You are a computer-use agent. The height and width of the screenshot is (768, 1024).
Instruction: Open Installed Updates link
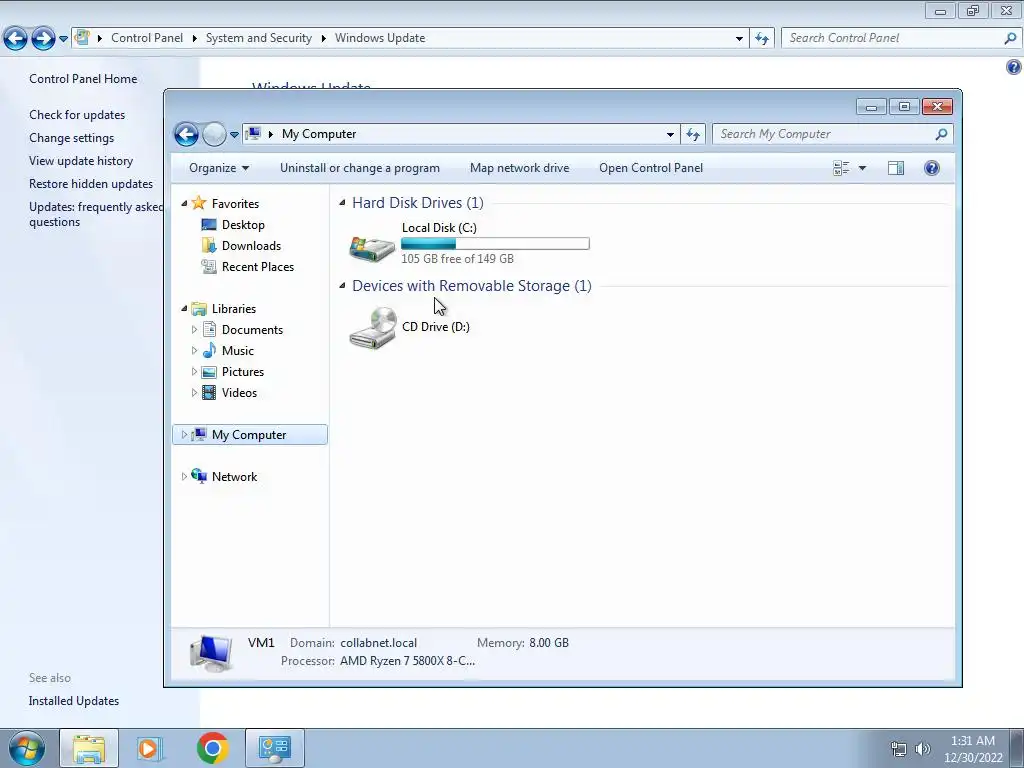pyautogui.click(x=74, y=701)
